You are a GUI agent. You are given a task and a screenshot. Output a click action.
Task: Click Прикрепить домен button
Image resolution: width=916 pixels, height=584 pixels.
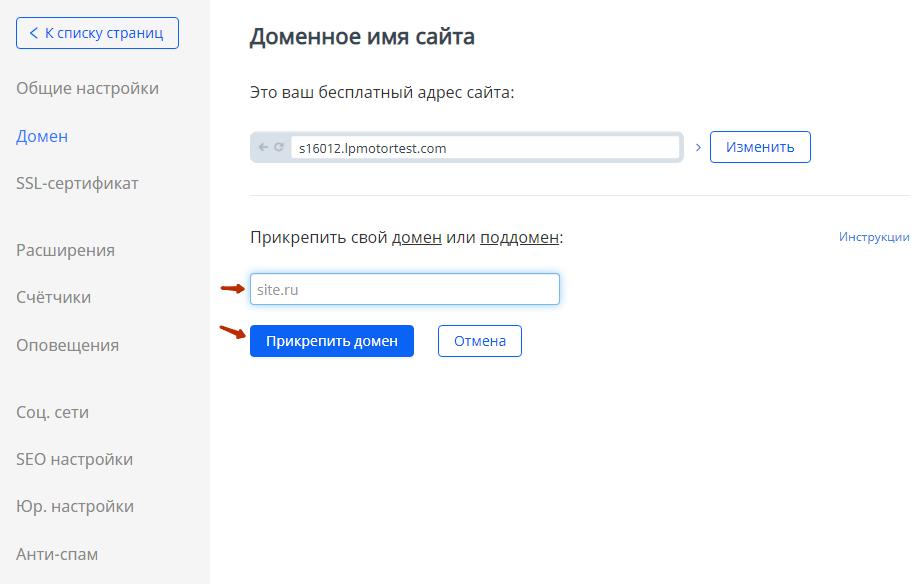332,341
